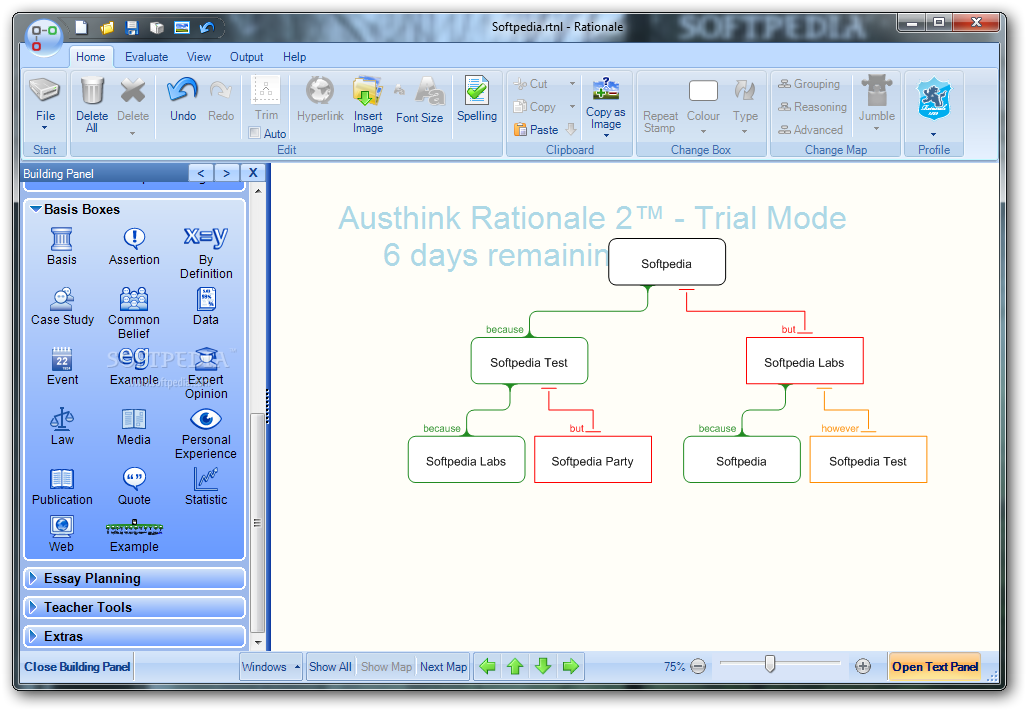
Task: Click the Delete All trash icon
Action: 92,90
